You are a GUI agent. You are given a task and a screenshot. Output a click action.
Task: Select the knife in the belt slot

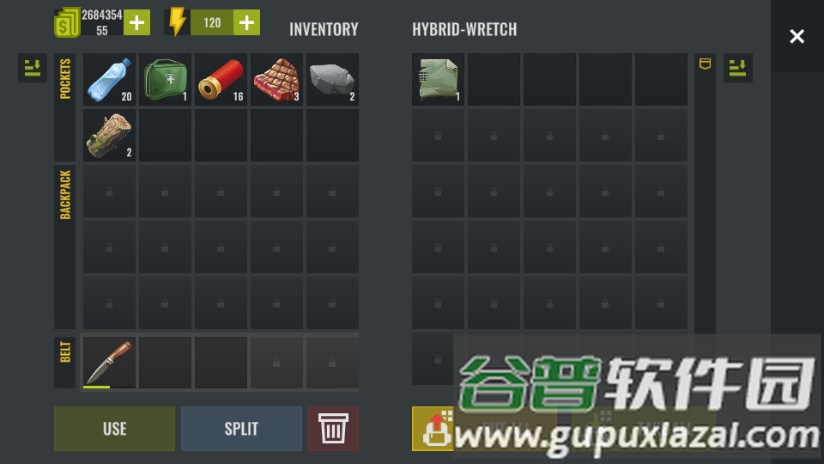pyautogui.click(x=109, y=363)
